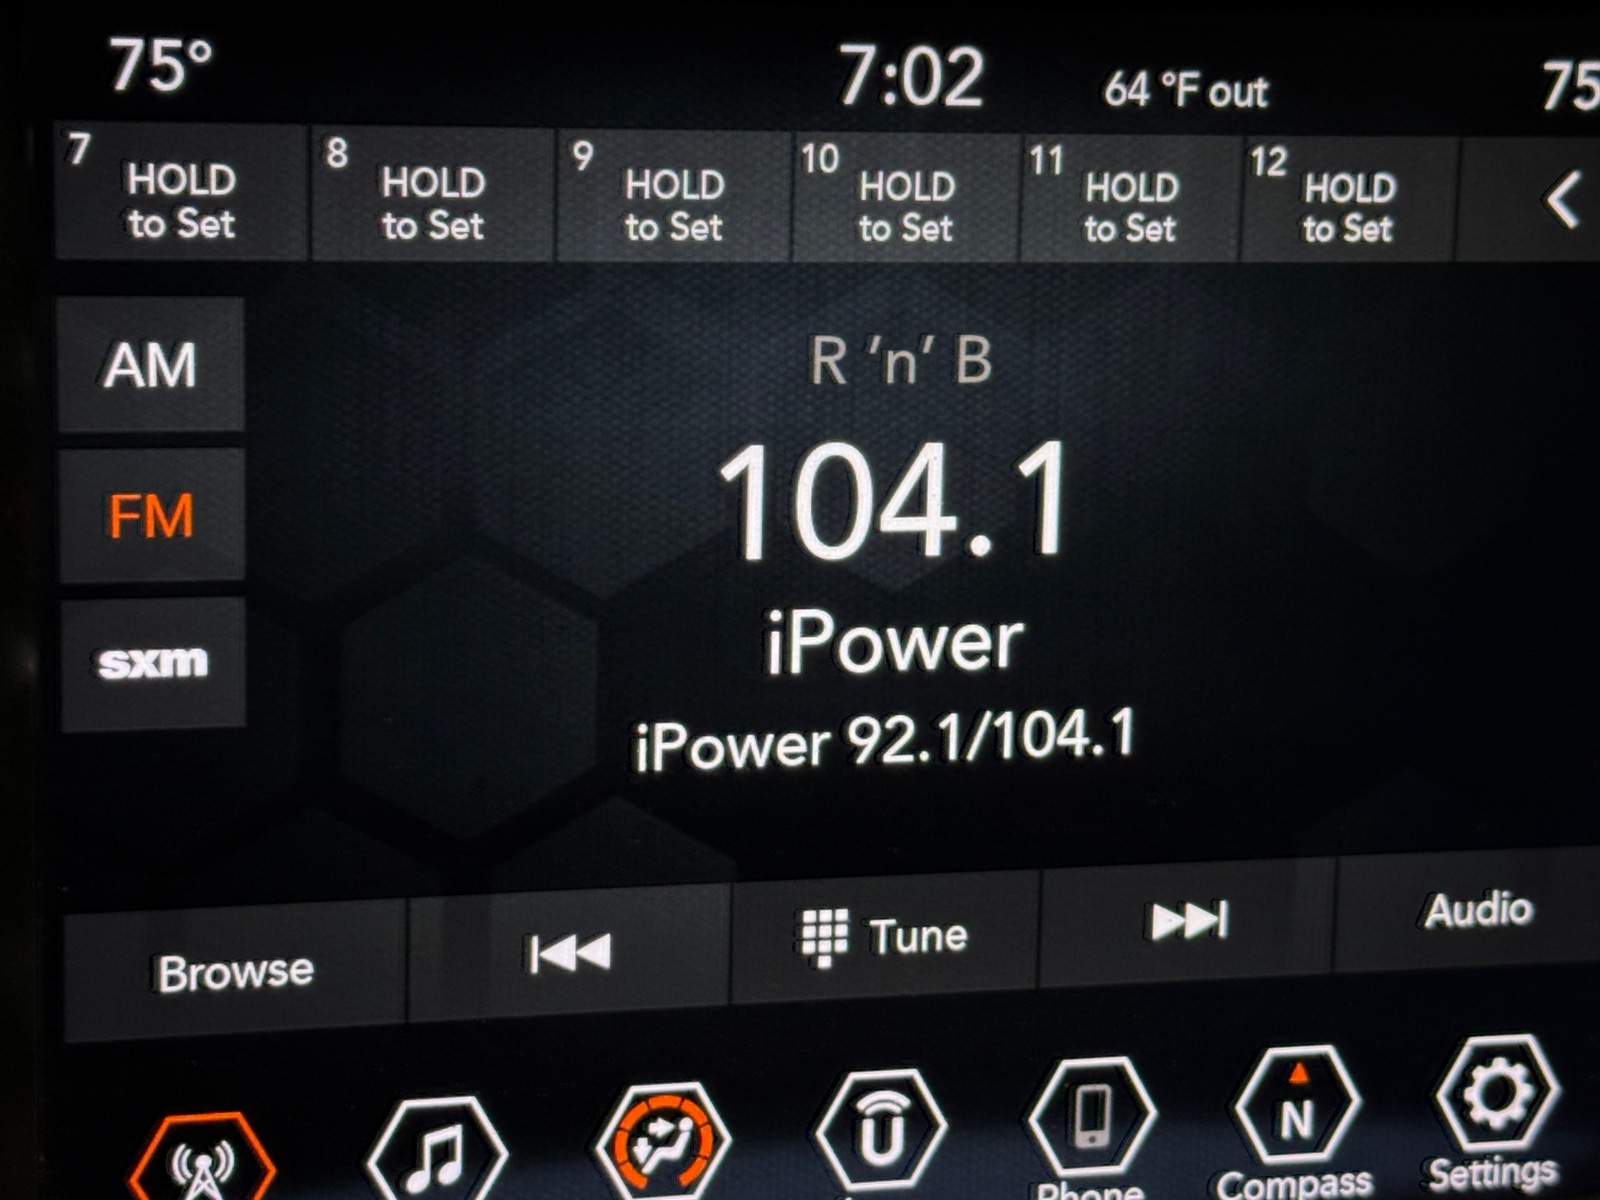
Task: Skip to next station
Action: pos(1188,922)
